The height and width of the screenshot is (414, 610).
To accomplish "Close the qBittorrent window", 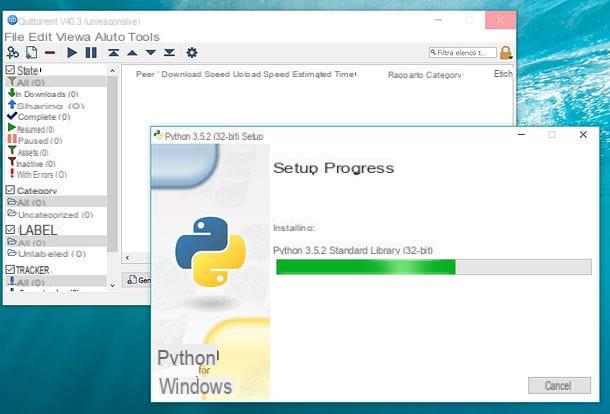I will (x=500, y=20).
